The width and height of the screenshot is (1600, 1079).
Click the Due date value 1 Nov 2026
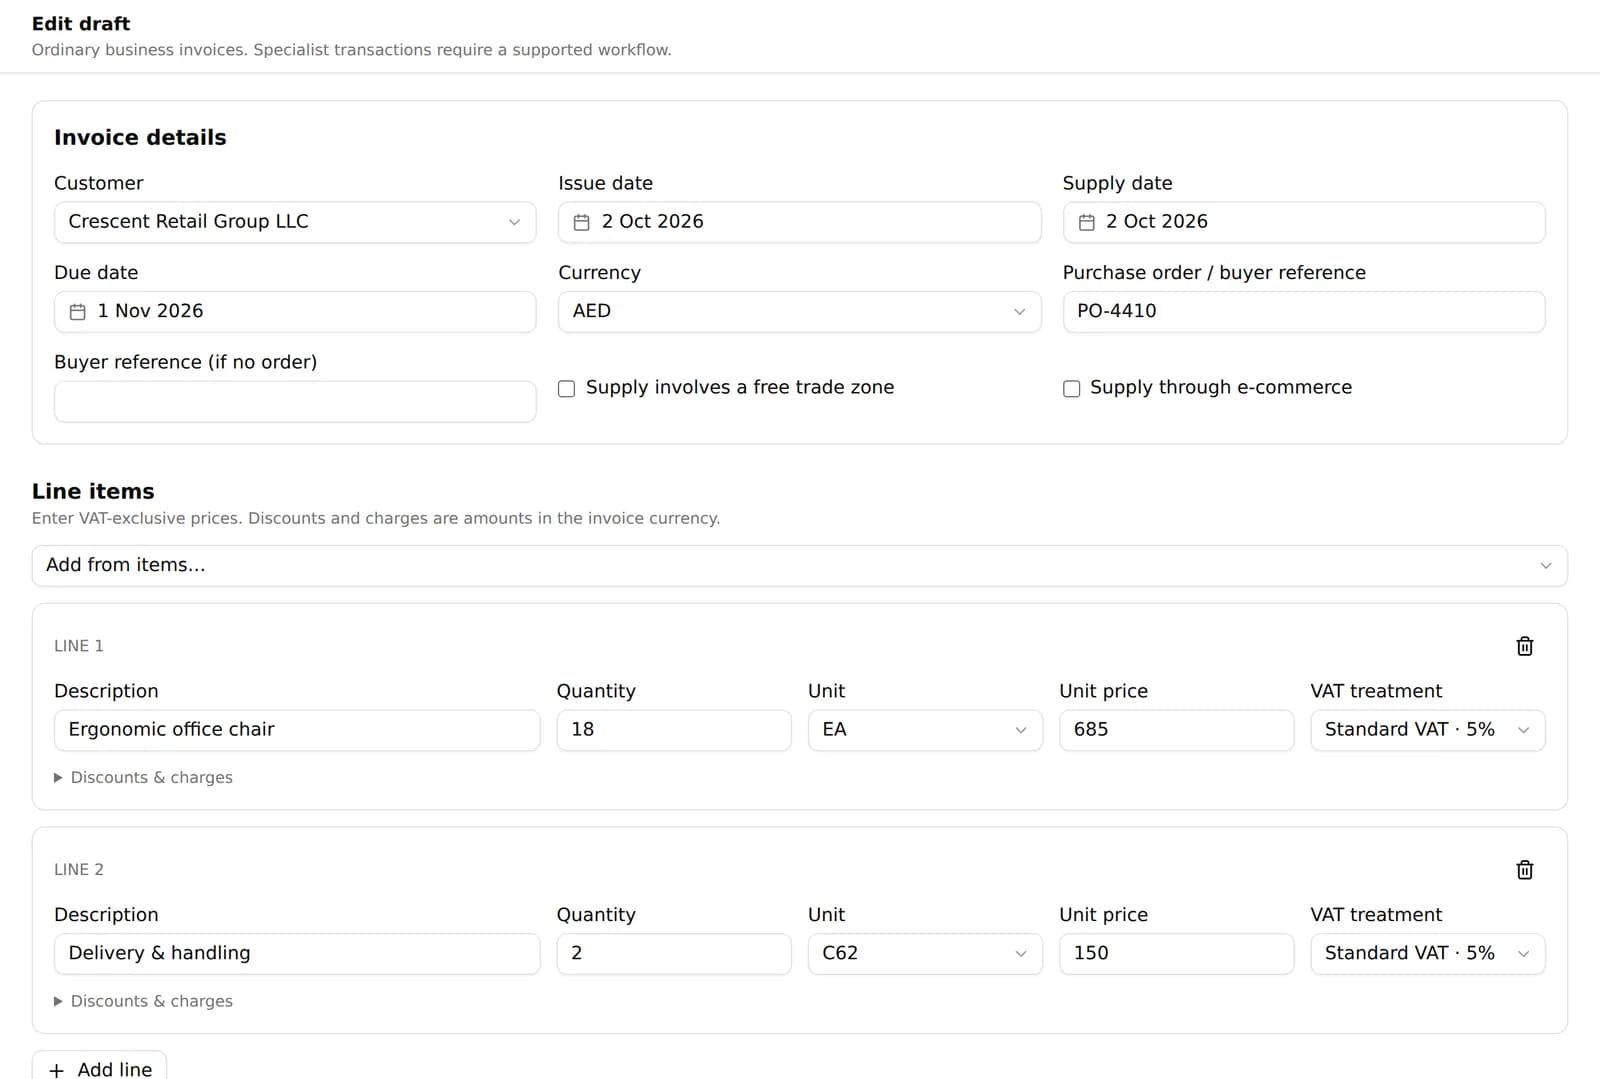pyautogui.click(x=150, y=311)
